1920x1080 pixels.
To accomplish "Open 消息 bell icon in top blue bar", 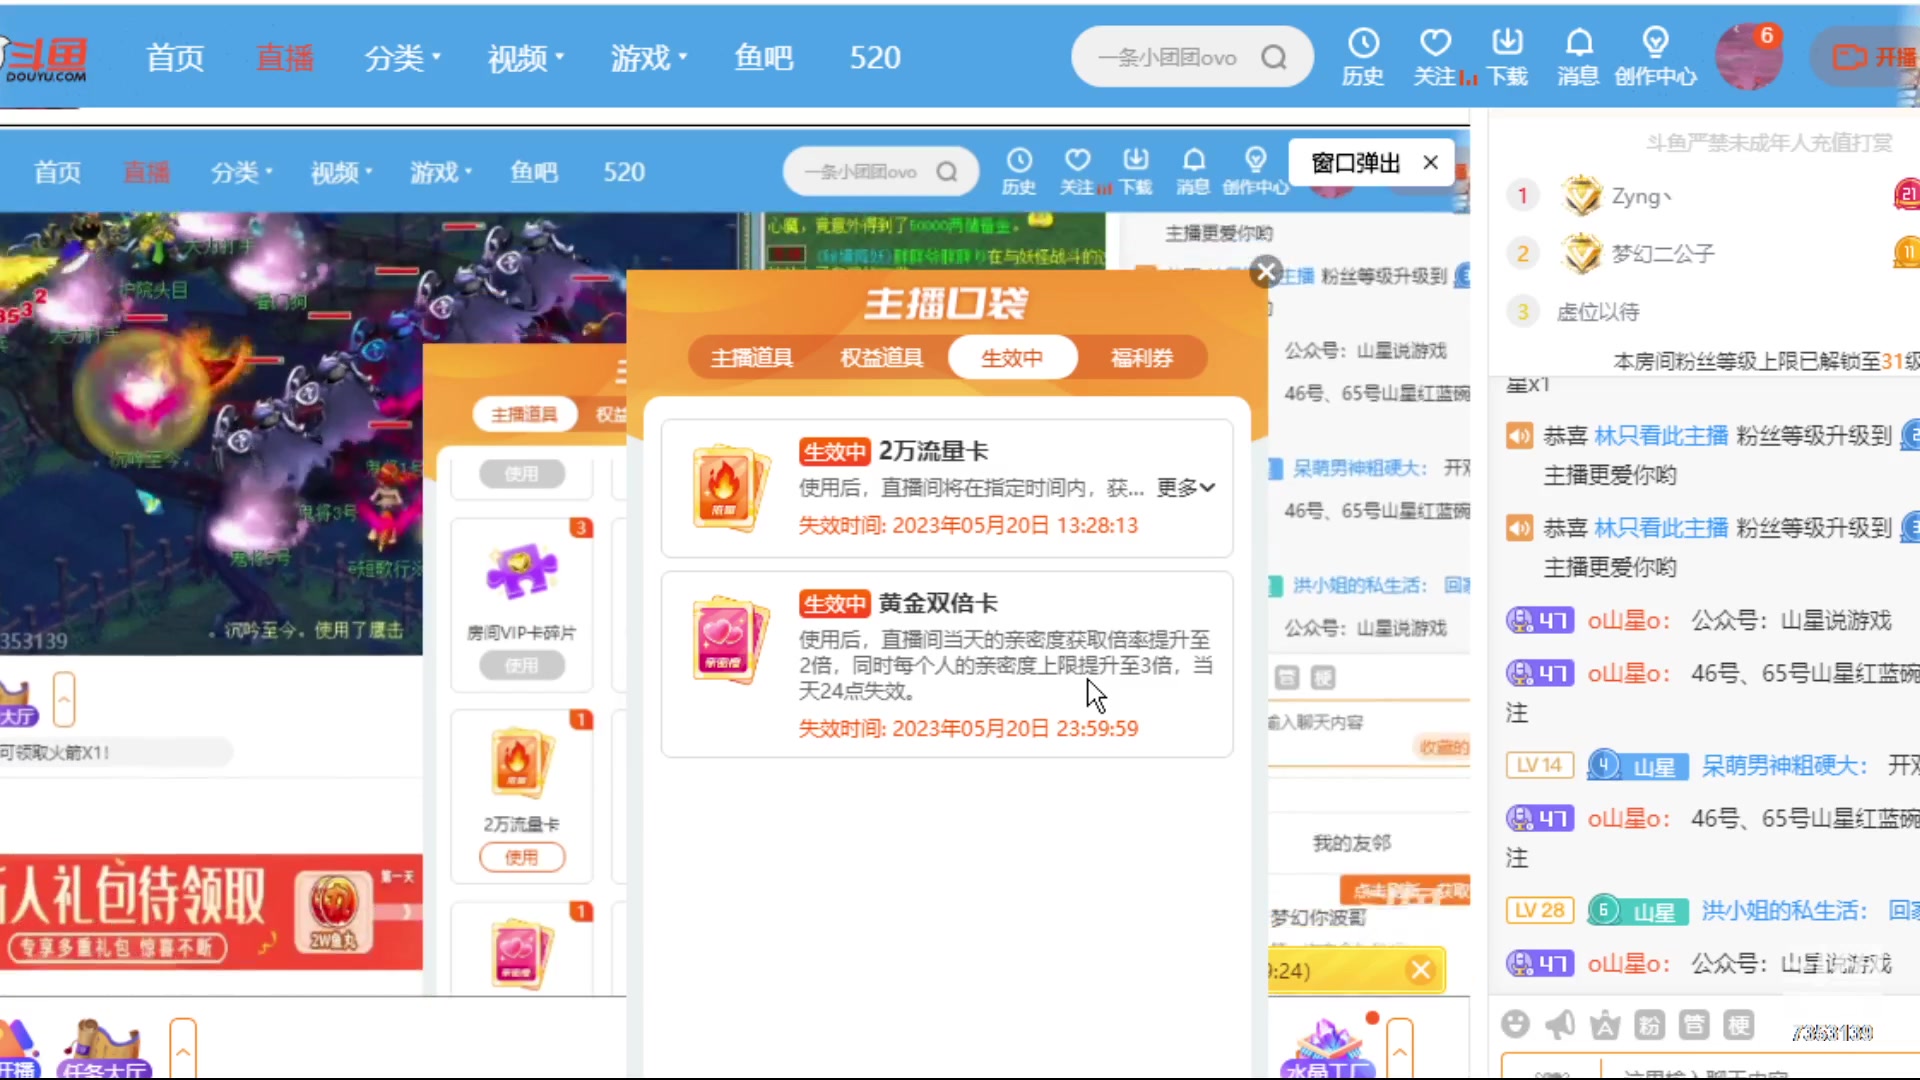I will tap(1578, 57).
